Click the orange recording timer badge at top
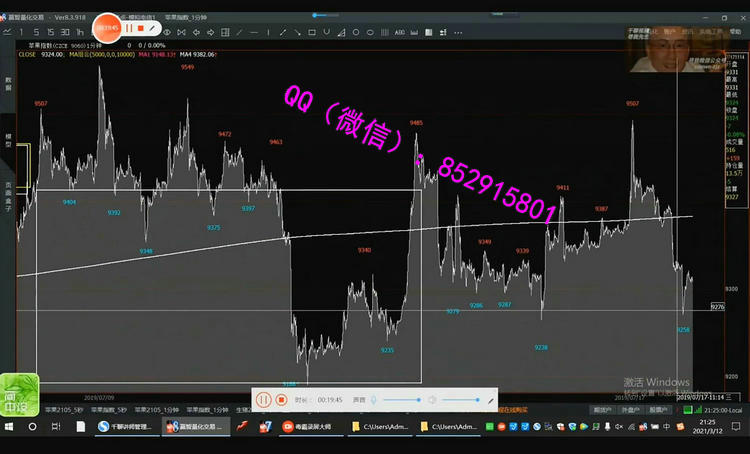 pyautogui.click(x=107, y=28)
